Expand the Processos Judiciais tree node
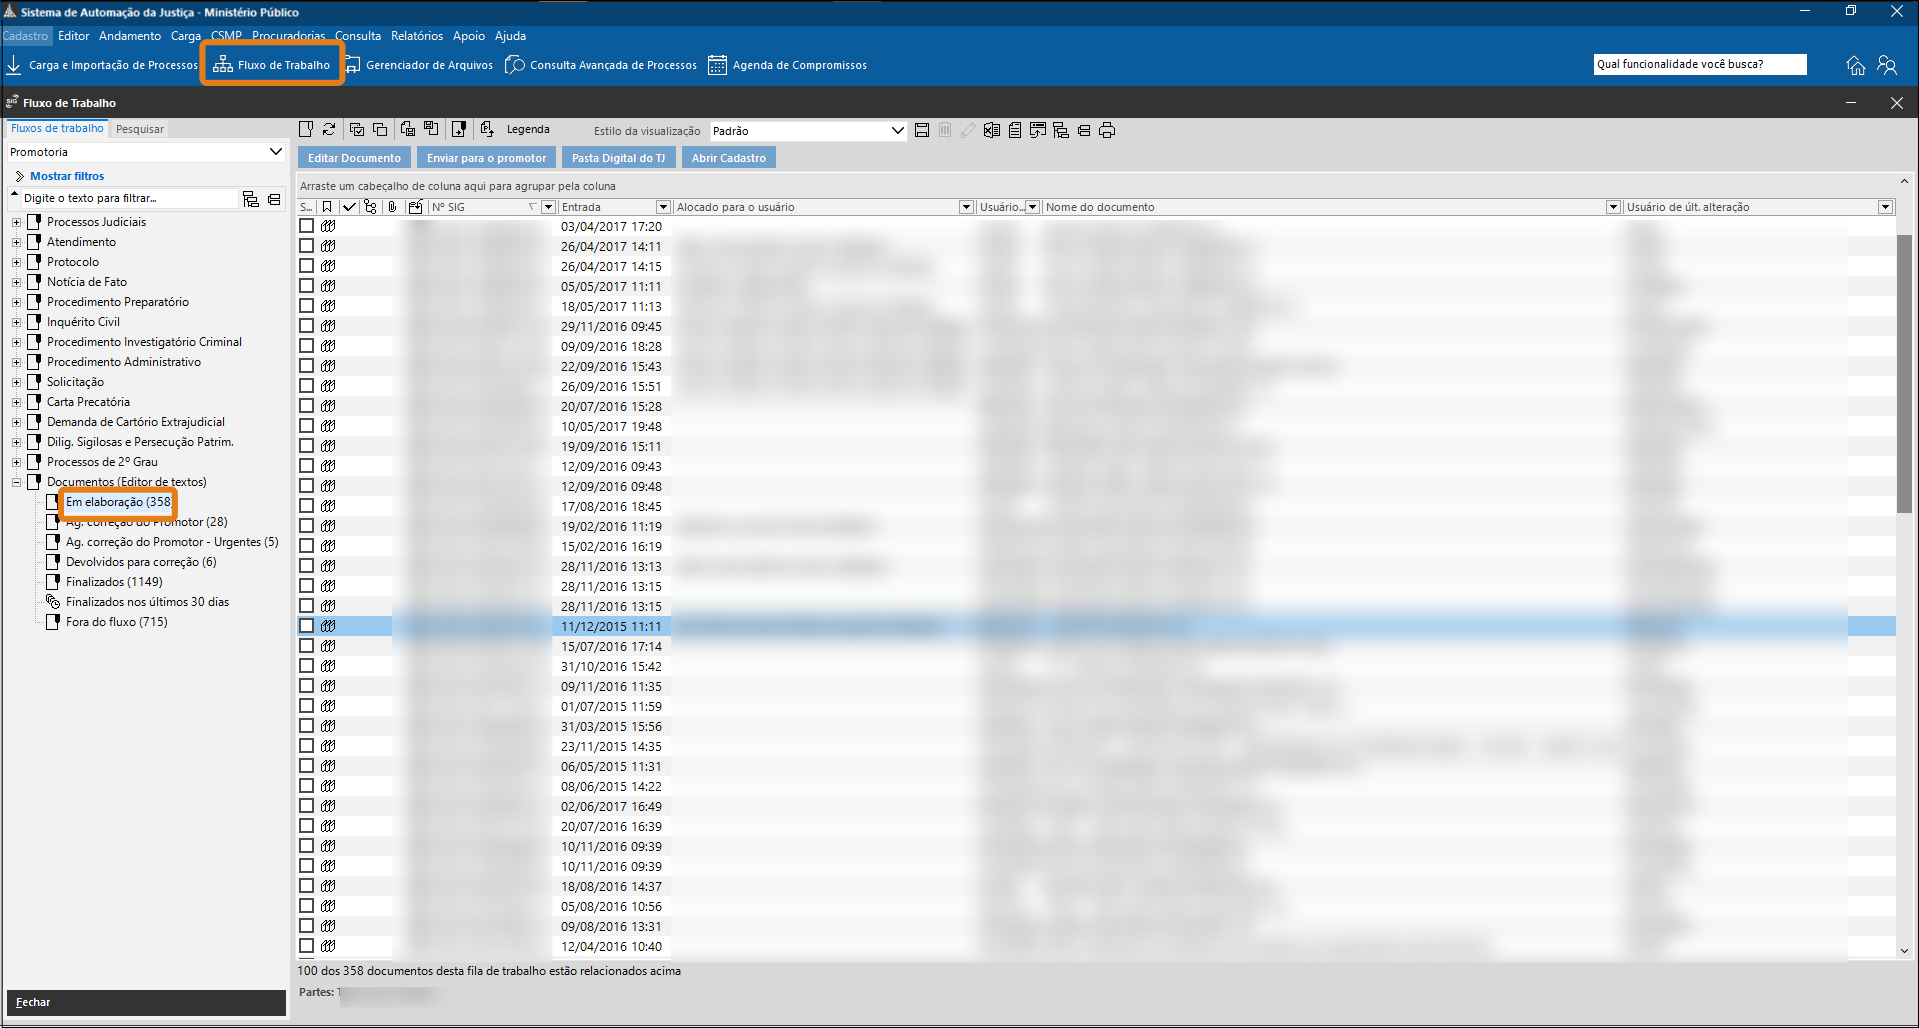1919x1028 pixels. (16, 222)
